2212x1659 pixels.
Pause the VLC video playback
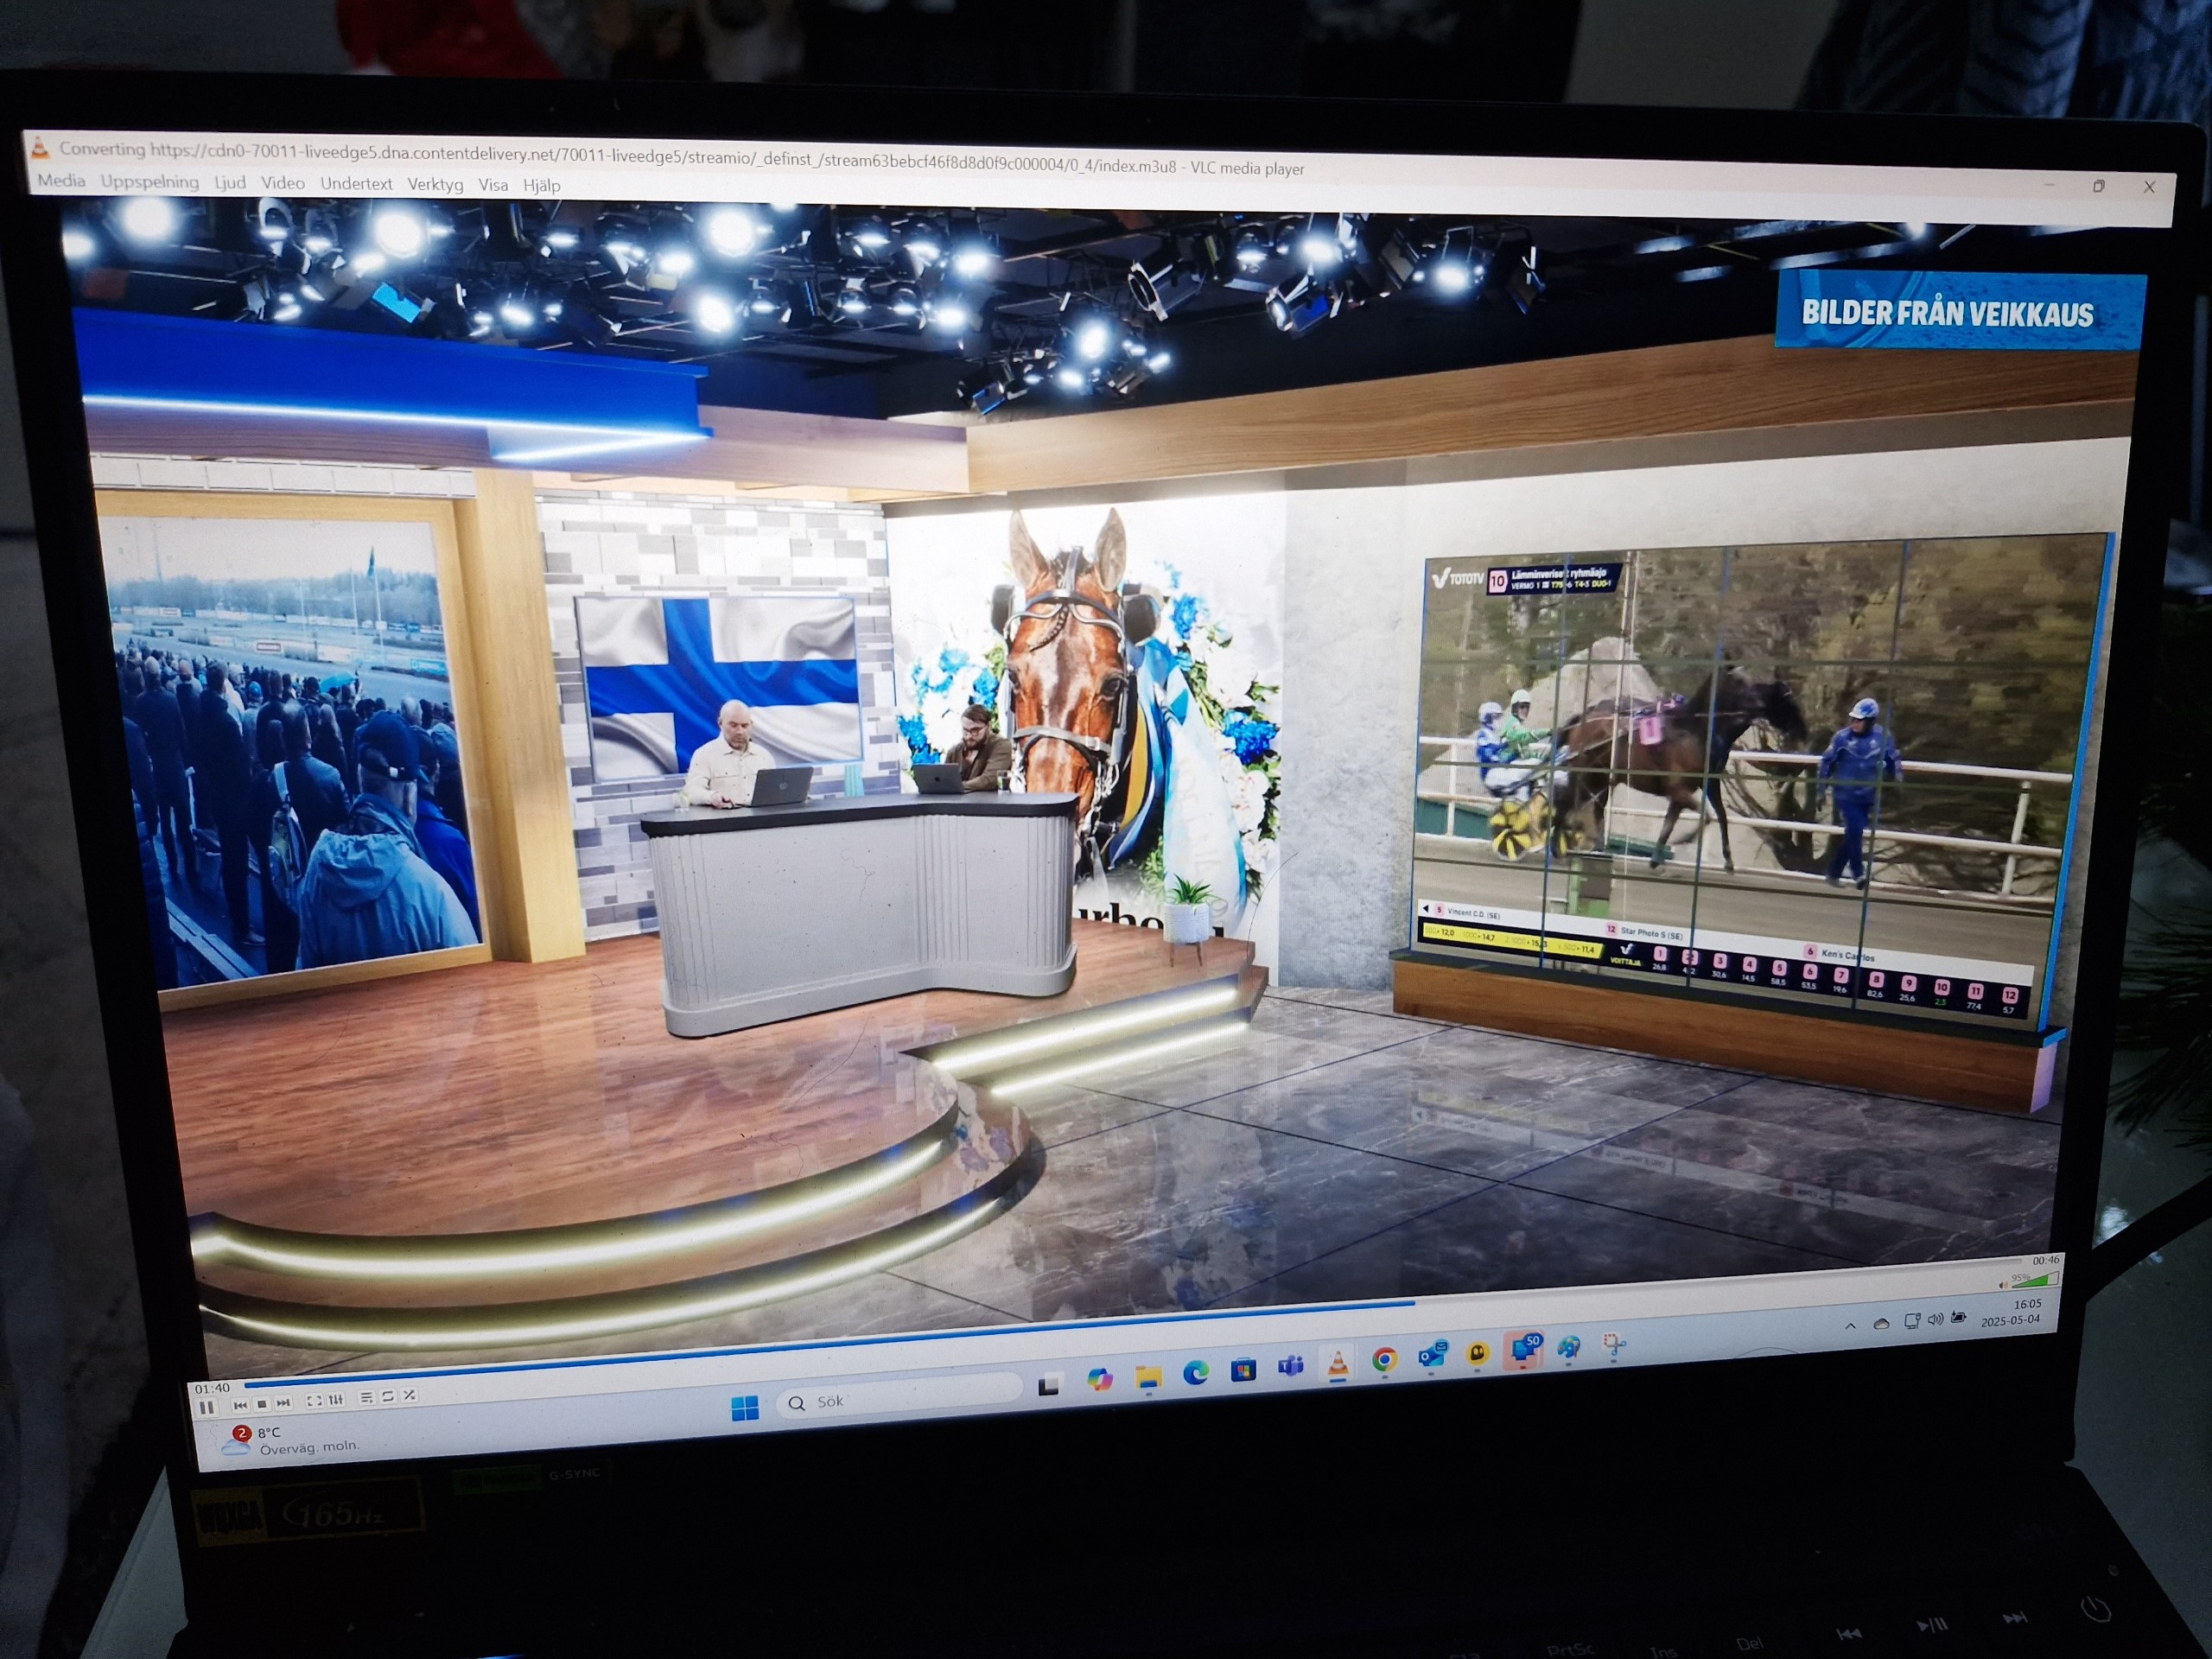coord(207,1408)
